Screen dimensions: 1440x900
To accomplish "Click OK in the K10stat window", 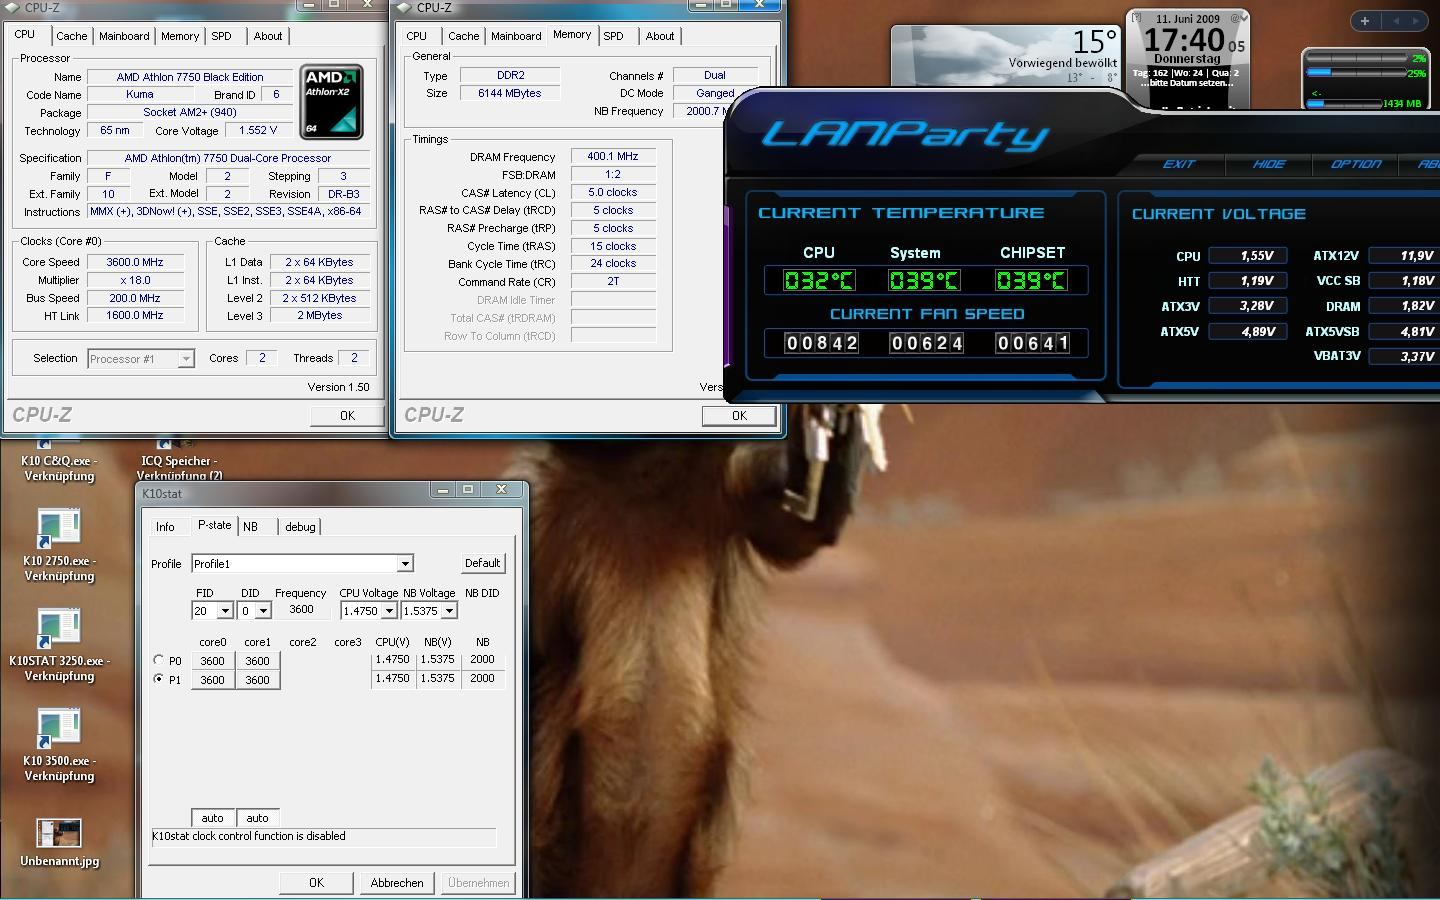I will (x=316, y=883).
